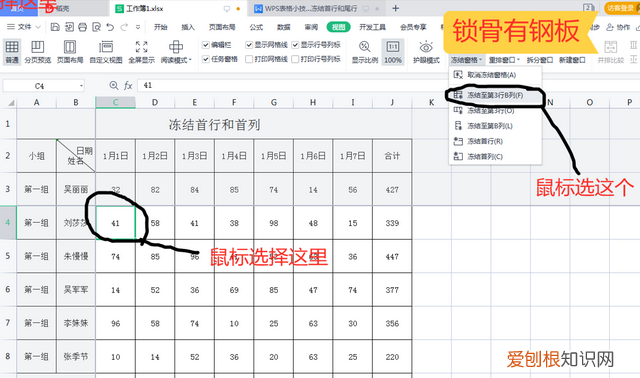This screenshot has height=378, width=640.
Task: Open the 开始 Home ribbon tab
Action: (160, 27)
